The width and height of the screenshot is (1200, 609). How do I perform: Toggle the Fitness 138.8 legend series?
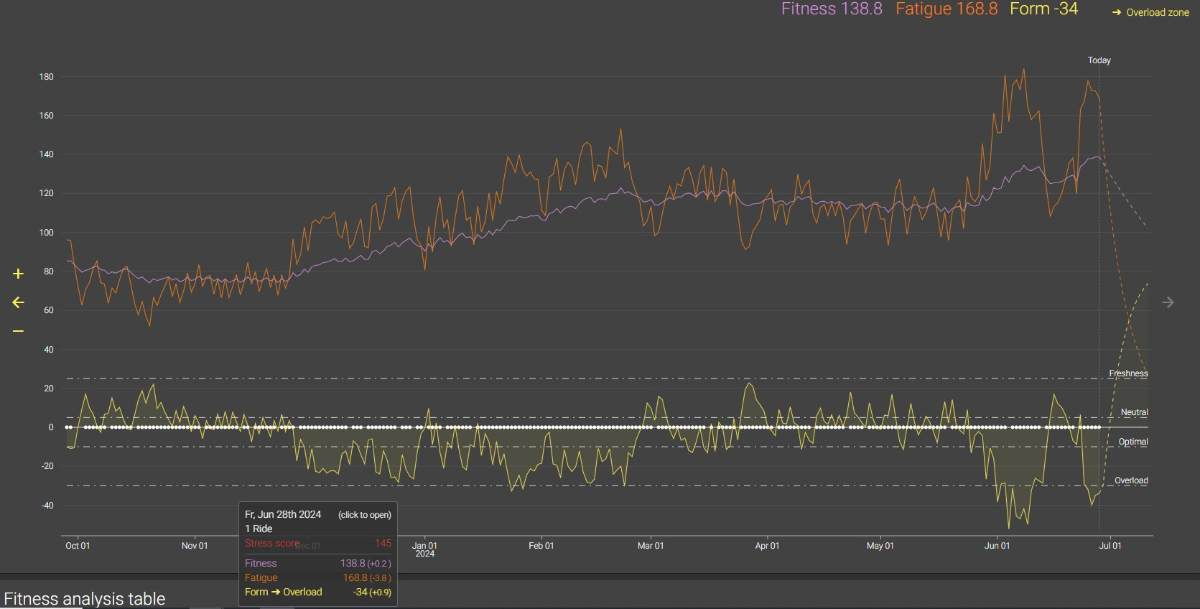tap(831, 10)
